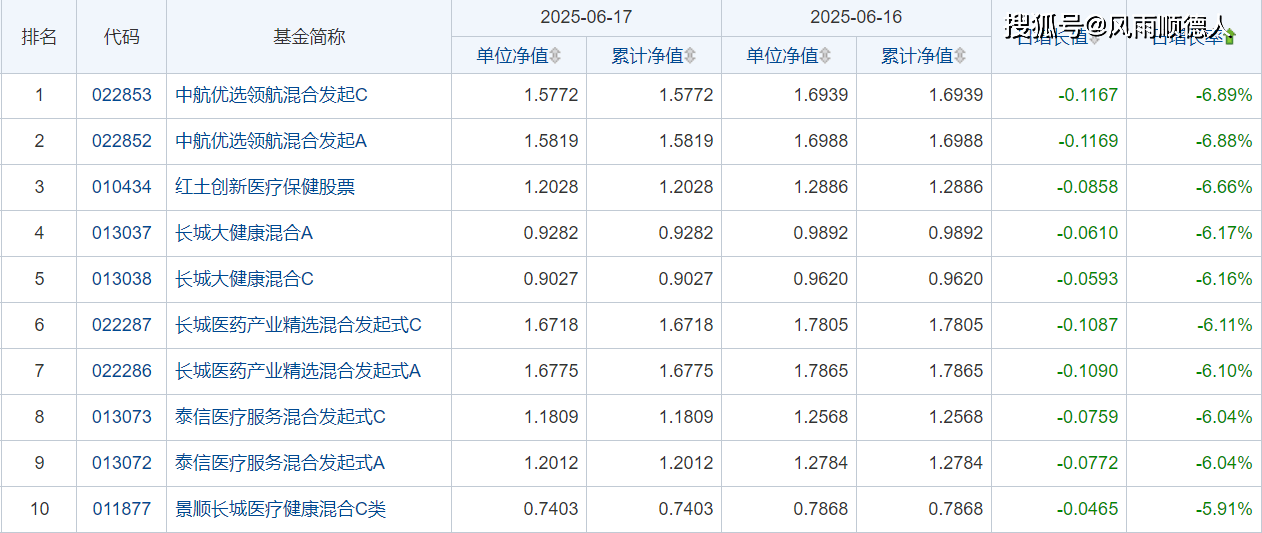Open fund code 011877
1262x533 pixels.
pyautogui.click(x=122, y=510)
